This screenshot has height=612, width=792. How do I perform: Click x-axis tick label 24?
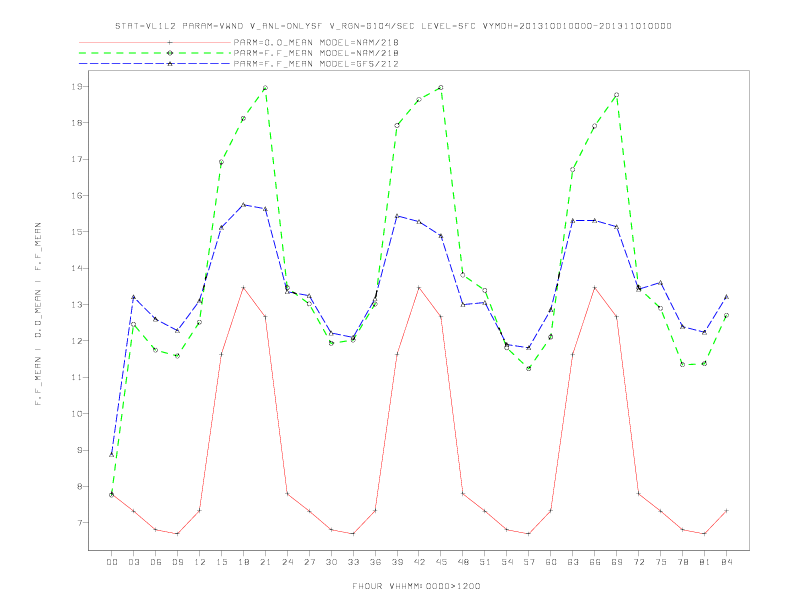tap(287, 562)
